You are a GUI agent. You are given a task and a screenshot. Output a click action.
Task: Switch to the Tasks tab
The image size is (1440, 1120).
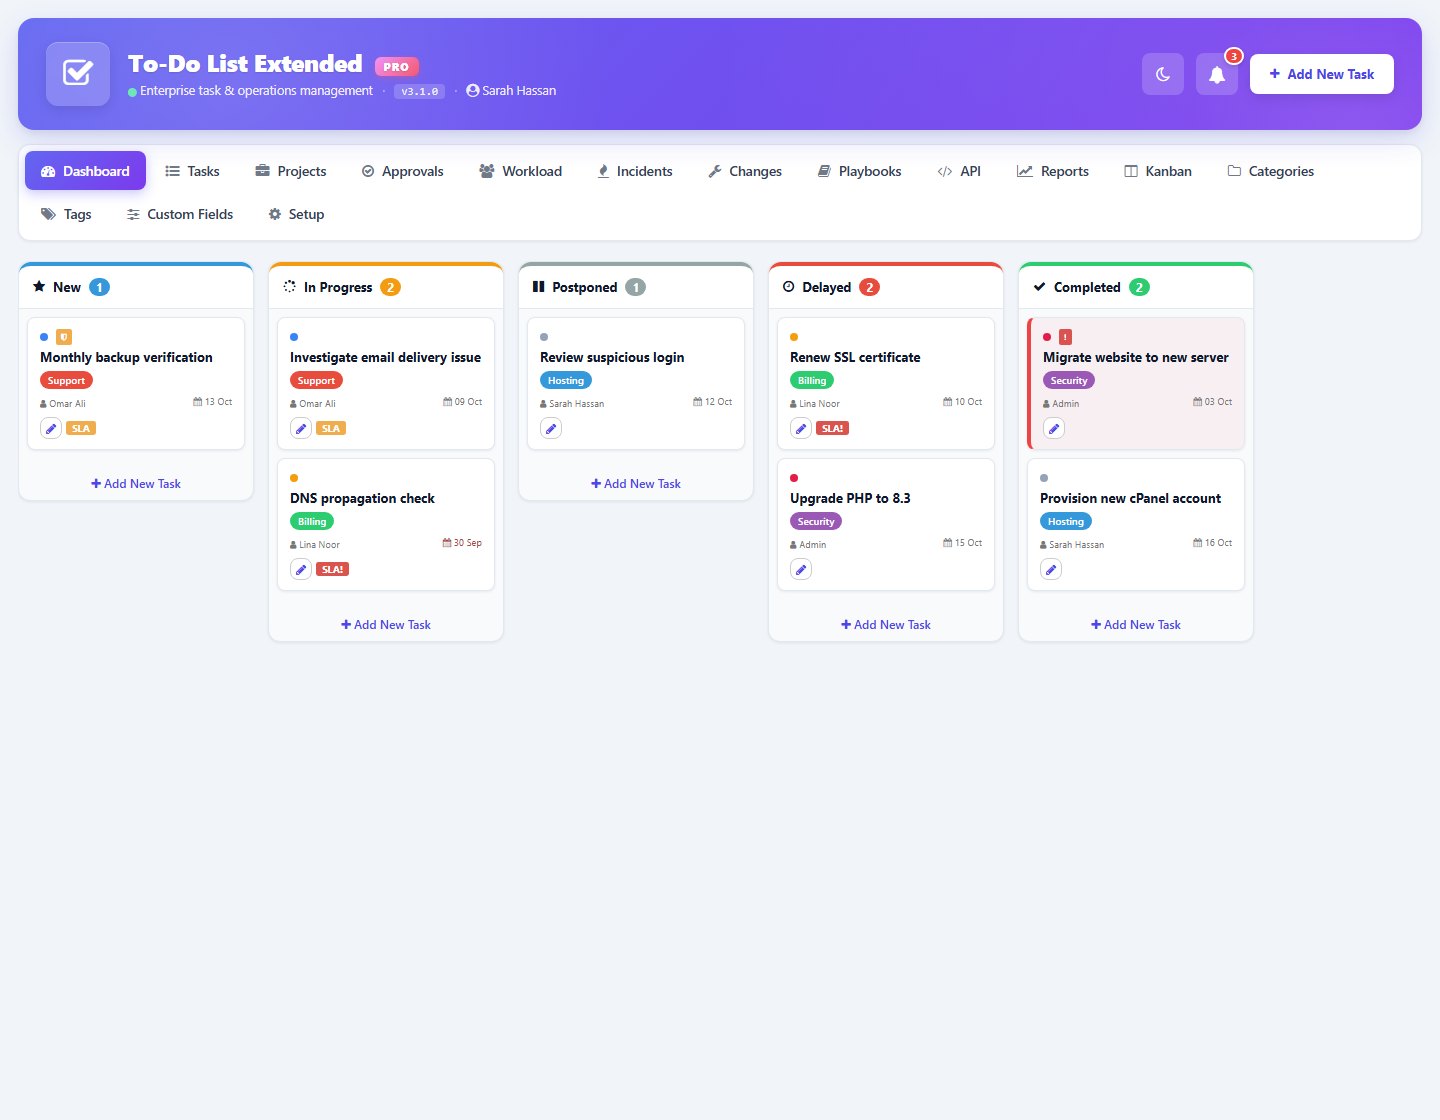[x=192, y=171]
